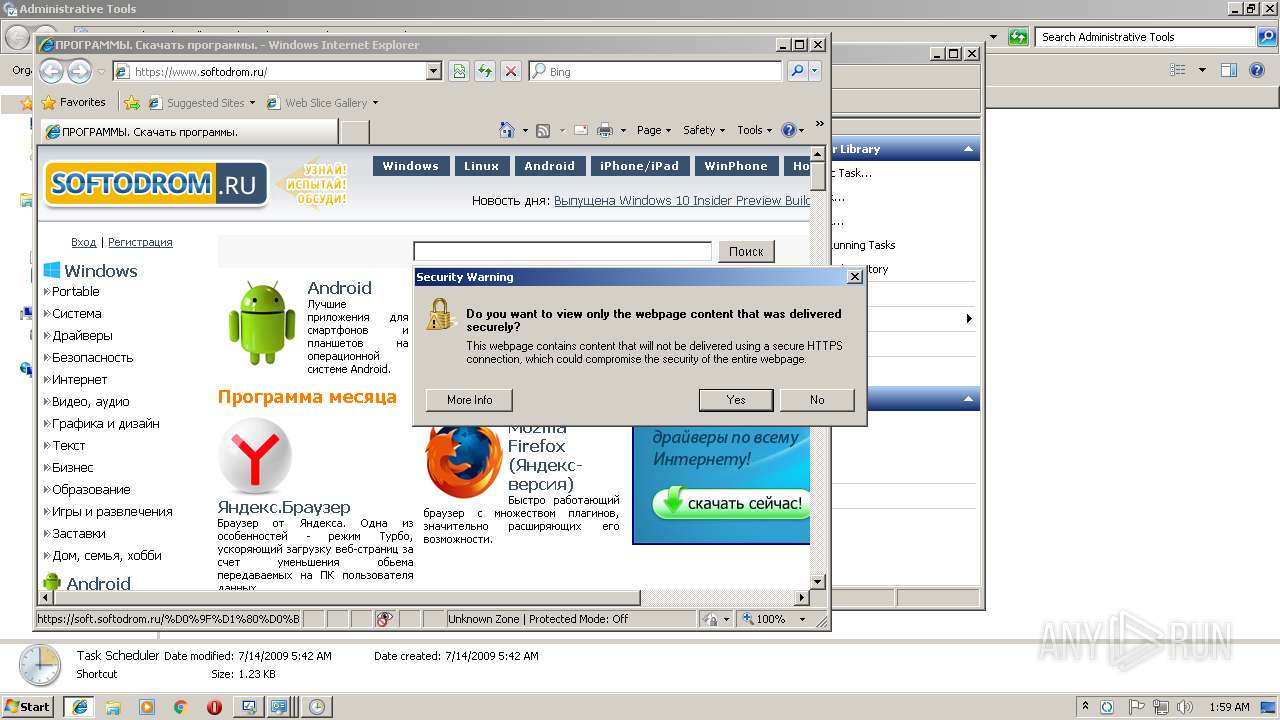Click the Mozilla Firefox icon
The width and height of the screenshot is (1280, 720).
tap(463, 462)
